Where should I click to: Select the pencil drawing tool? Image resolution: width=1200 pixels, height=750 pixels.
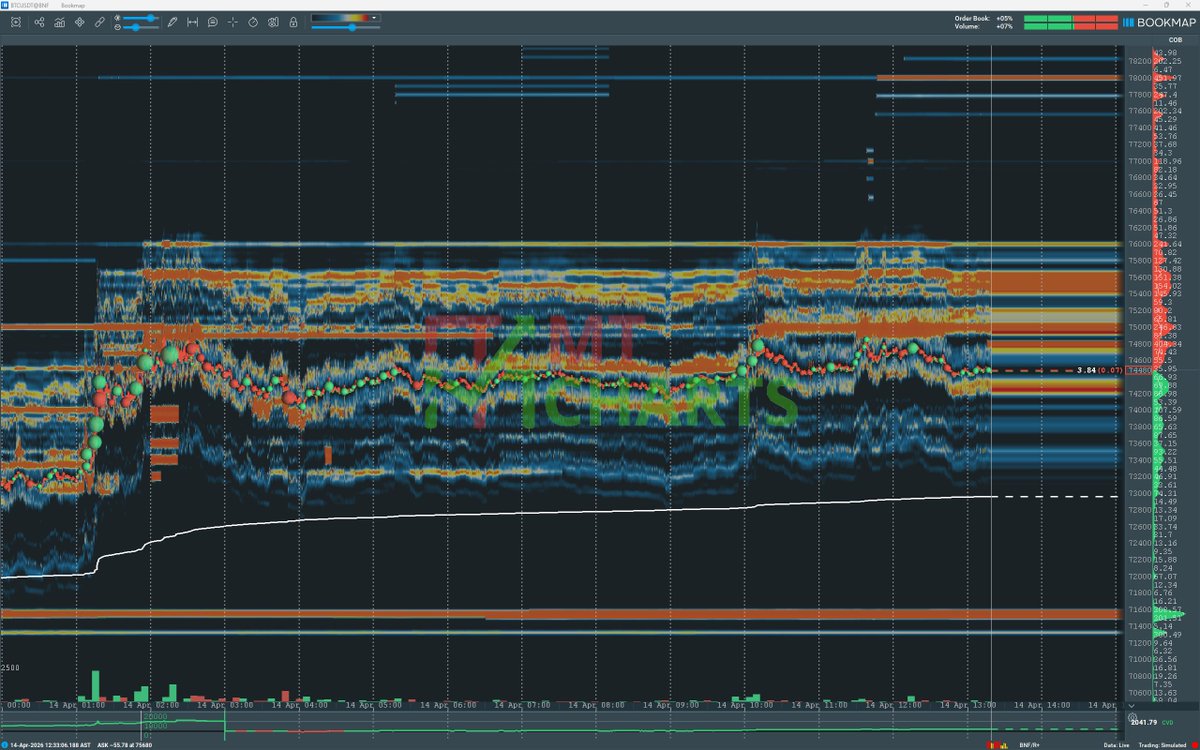click(x=172, y=21)
